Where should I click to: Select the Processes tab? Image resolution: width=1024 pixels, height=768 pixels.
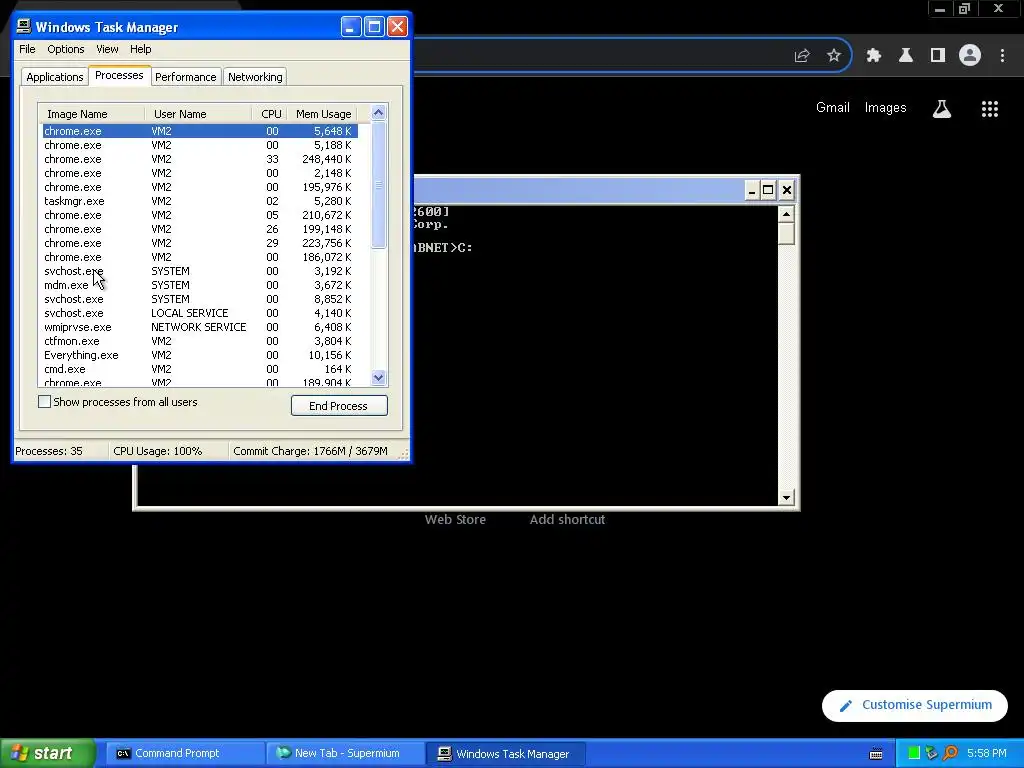[119, 75]
